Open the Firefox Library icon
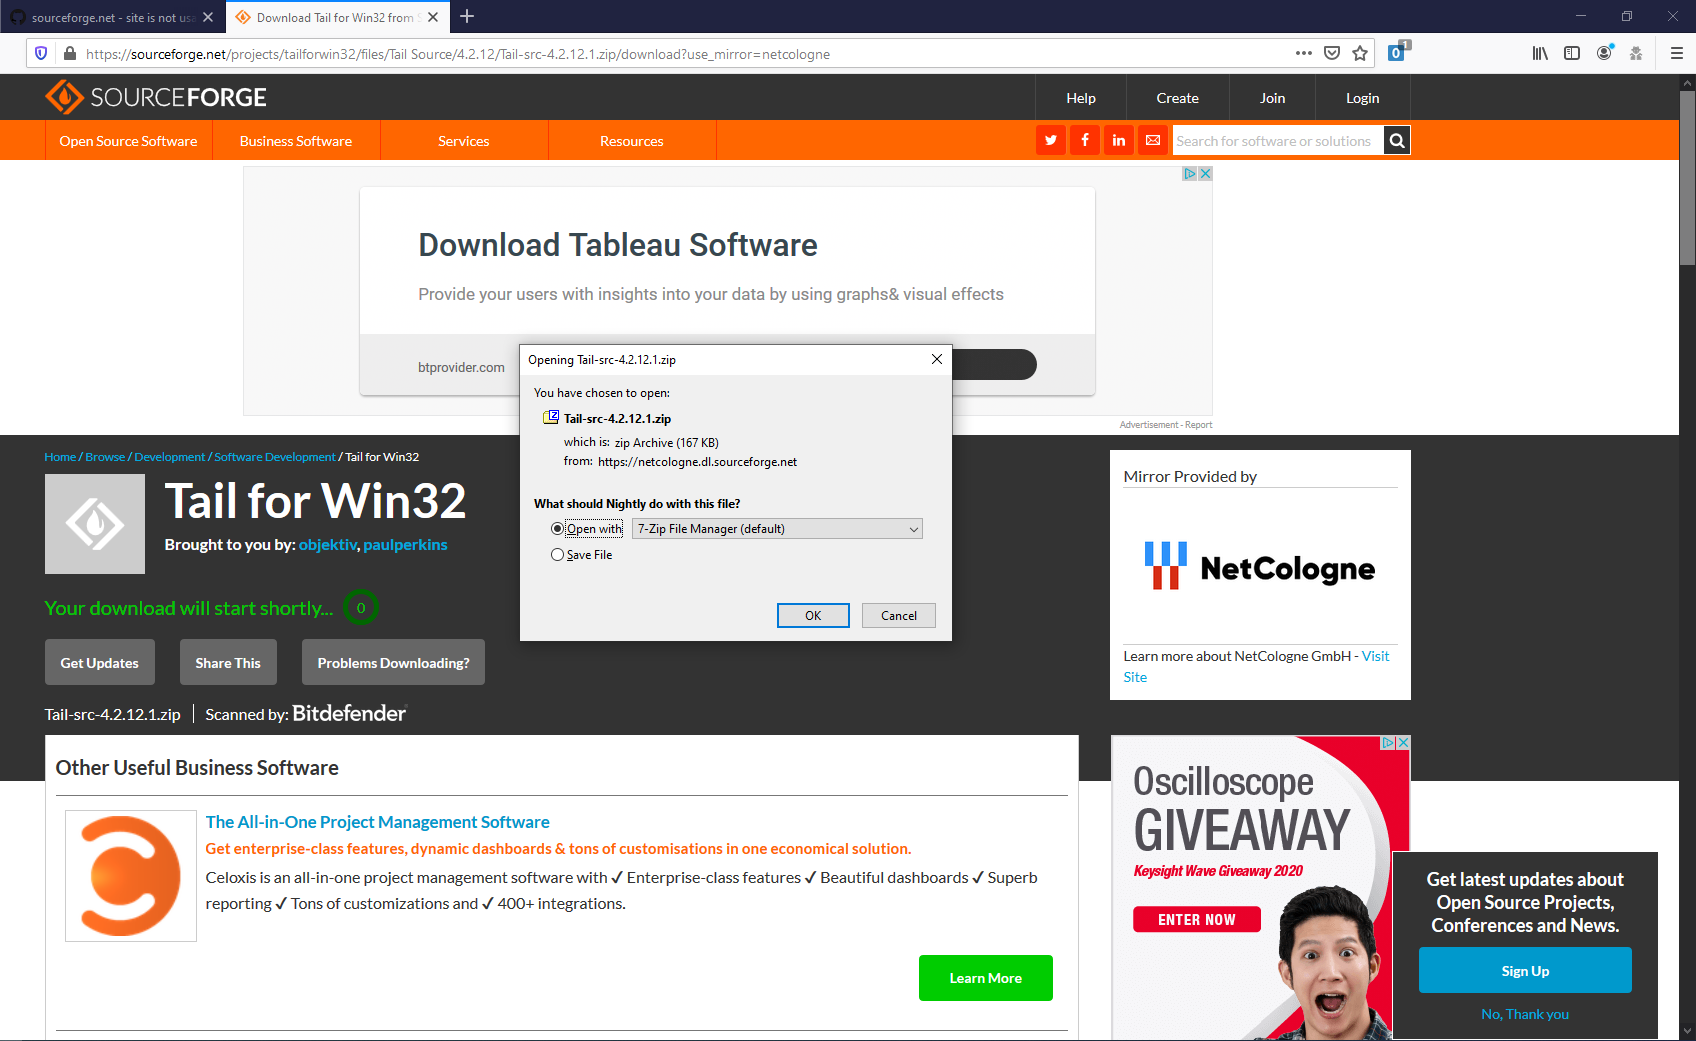Viewport: 1696px width, 1041px height. (1540, 53)
